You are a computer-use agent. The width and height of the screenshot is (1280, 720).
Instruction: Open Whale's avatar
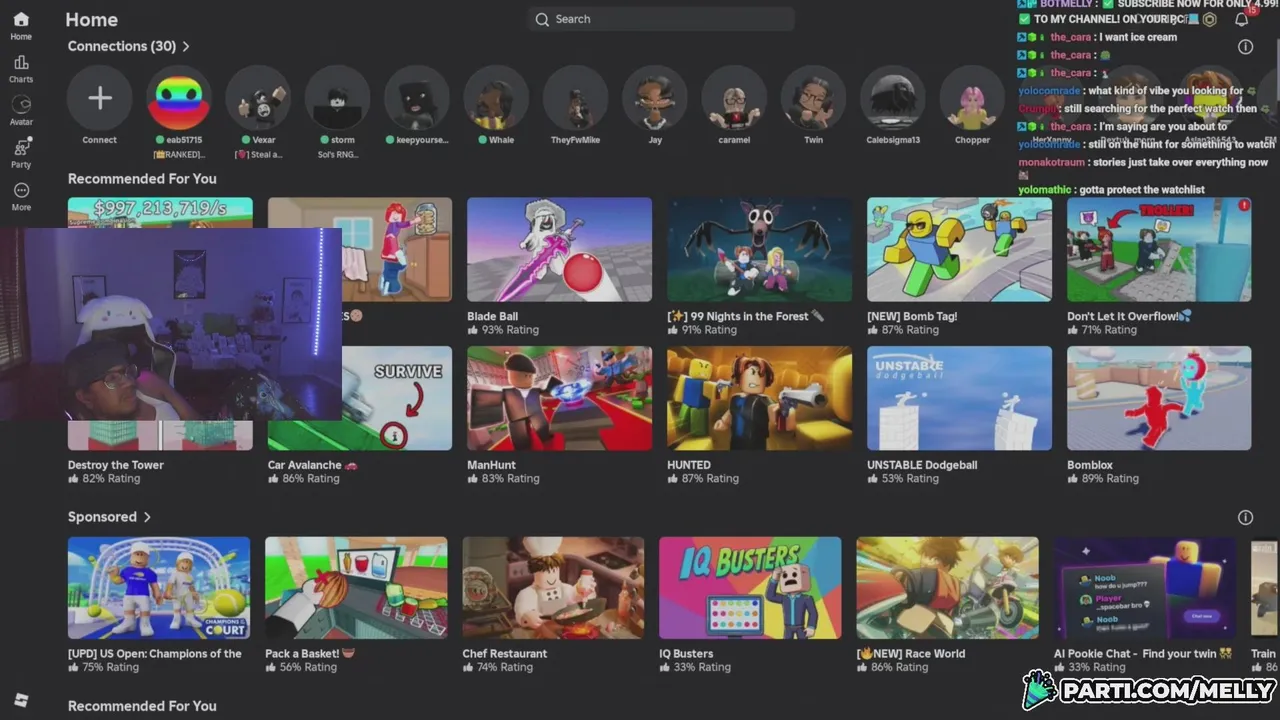click(x=496, y=98)
